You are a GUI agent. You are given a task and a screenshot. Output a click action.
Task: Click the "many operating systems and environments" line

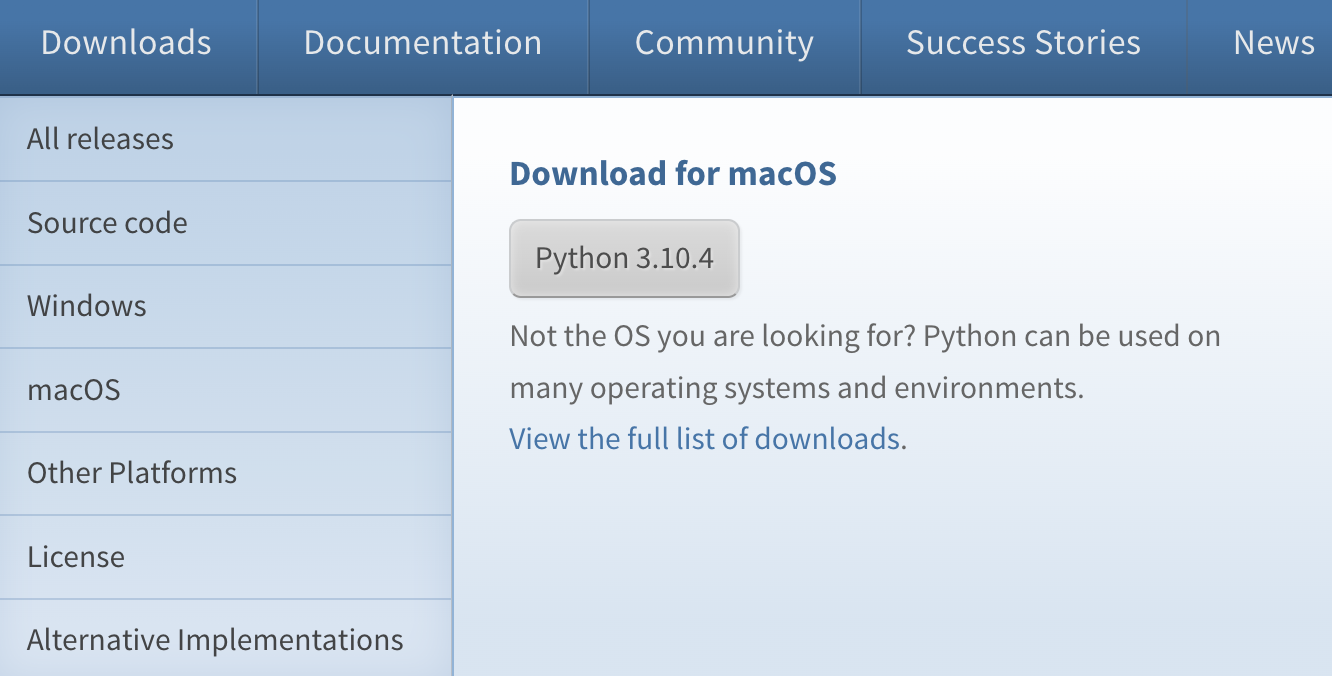pyautogui.click(x=796, y=388)
